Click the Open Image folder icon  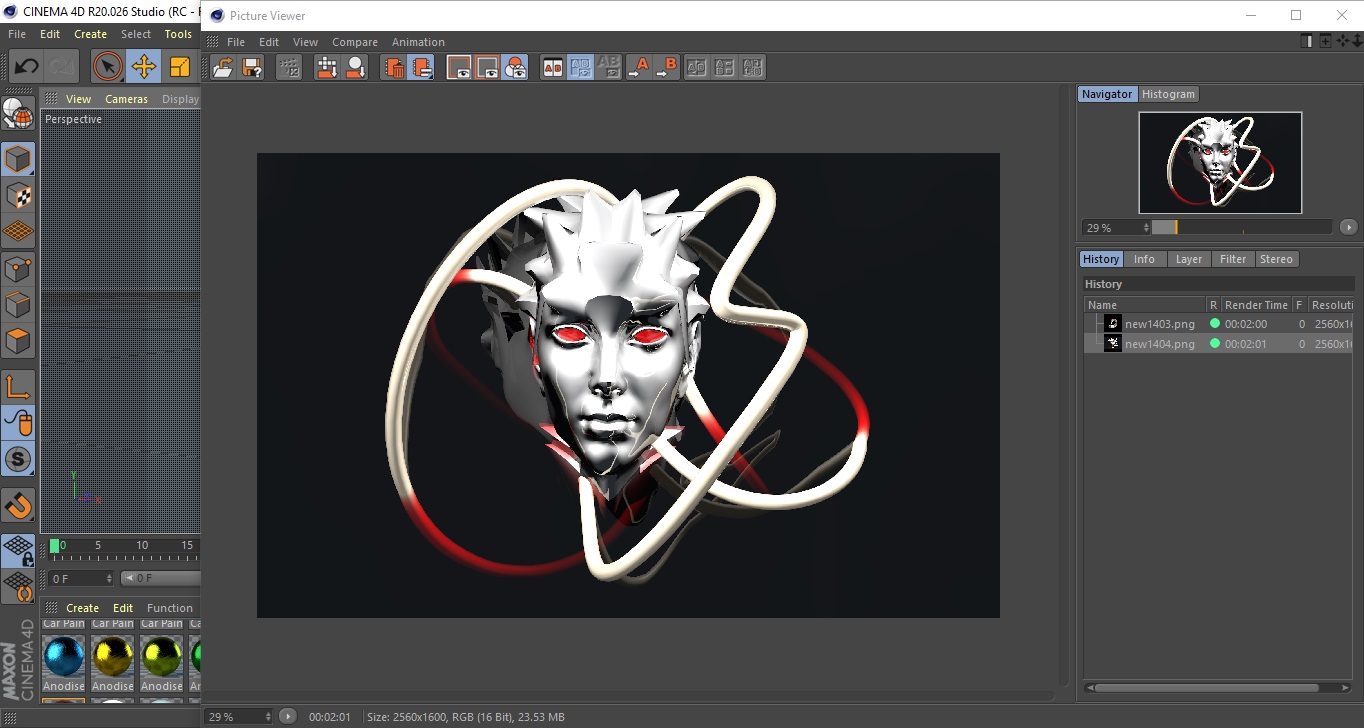coord(224,68)
